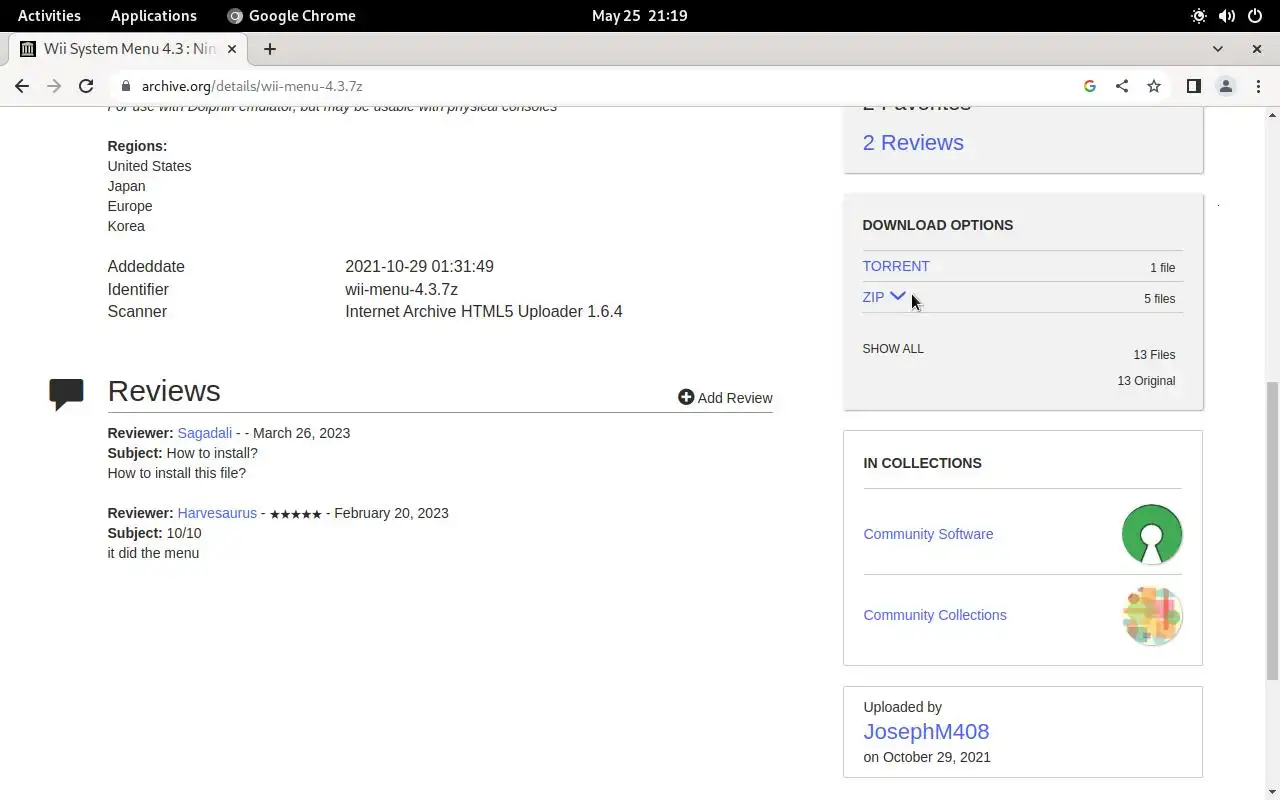Click the '1 file' count next to TORRENT

tap(1163, 267)
